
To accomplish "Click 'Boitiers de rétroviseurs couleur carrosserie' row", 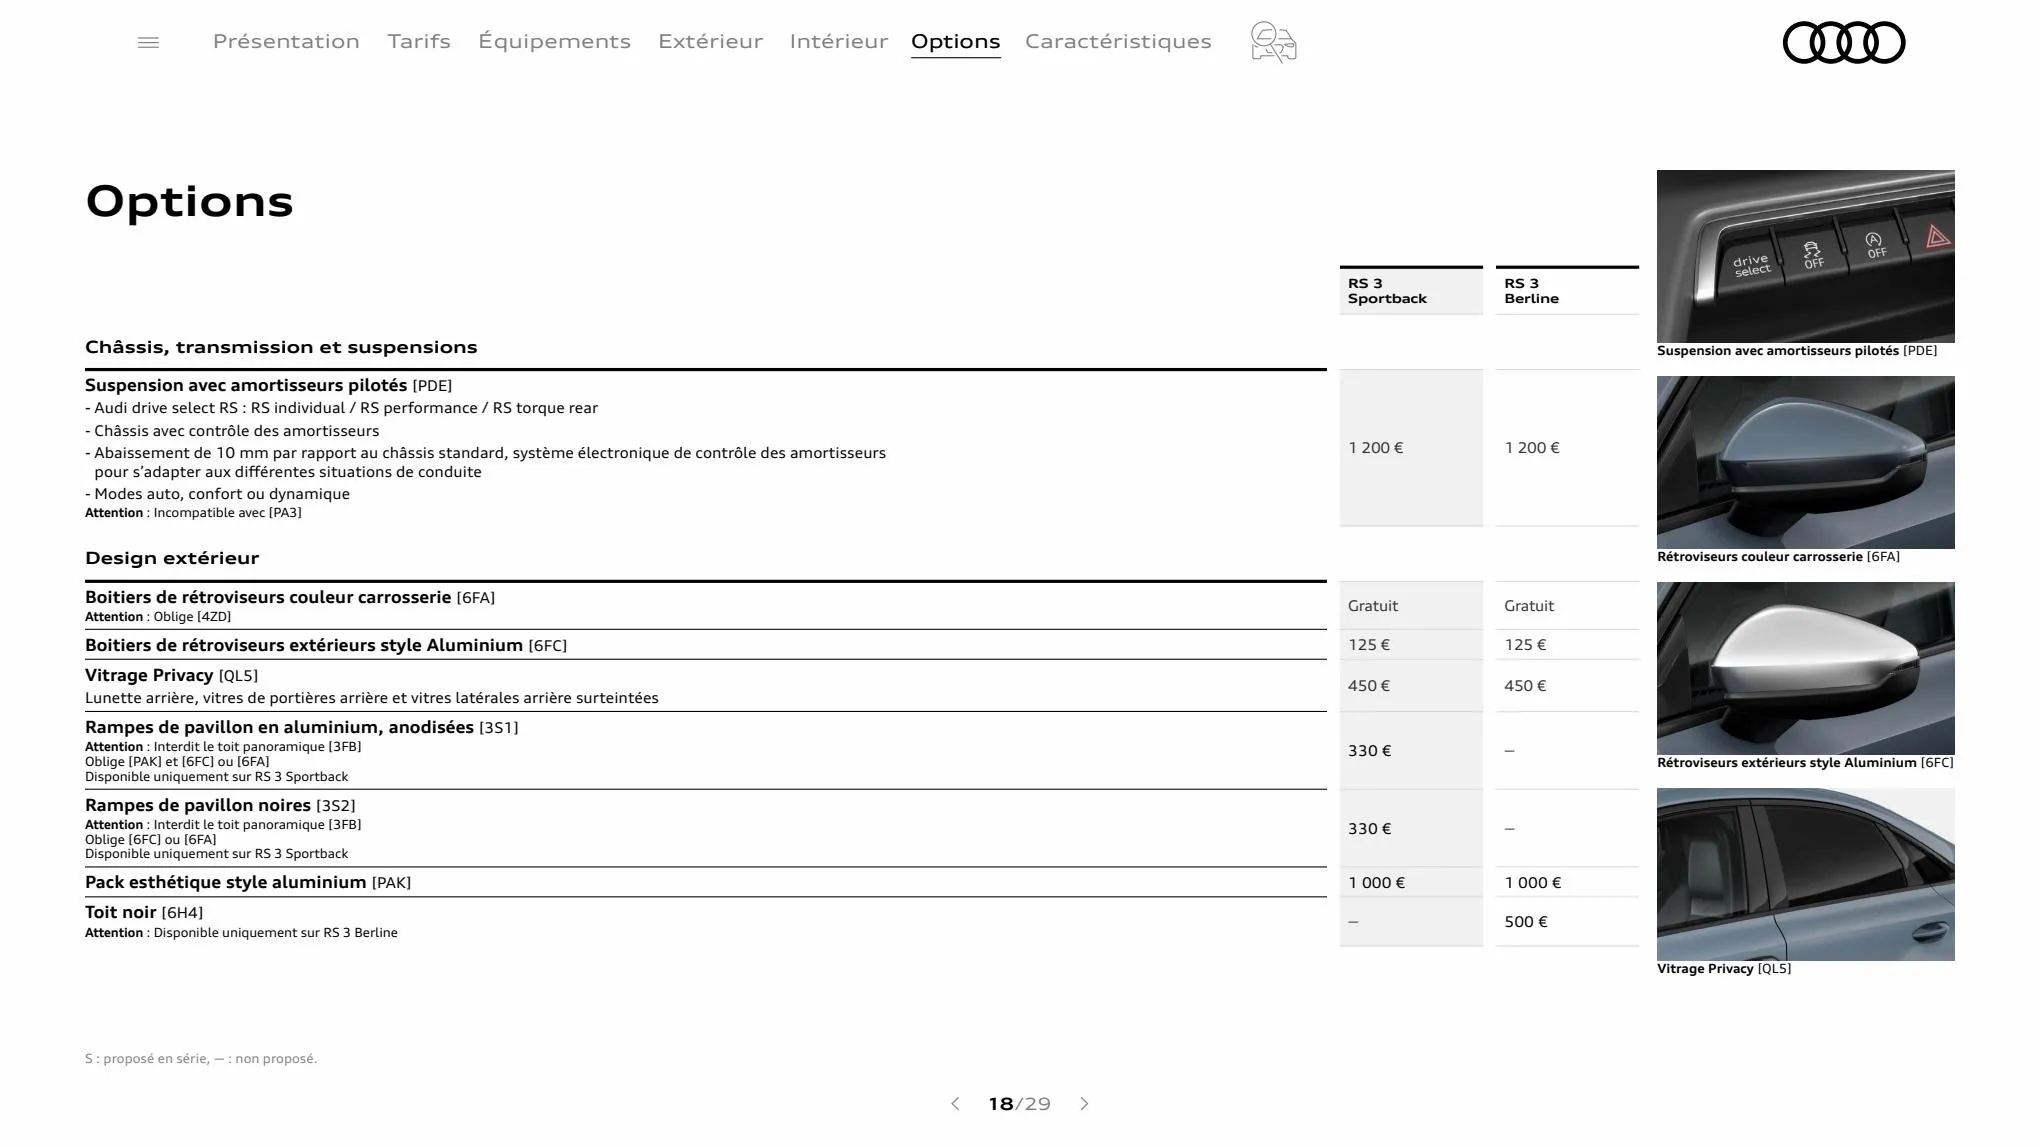I will 705,606.
